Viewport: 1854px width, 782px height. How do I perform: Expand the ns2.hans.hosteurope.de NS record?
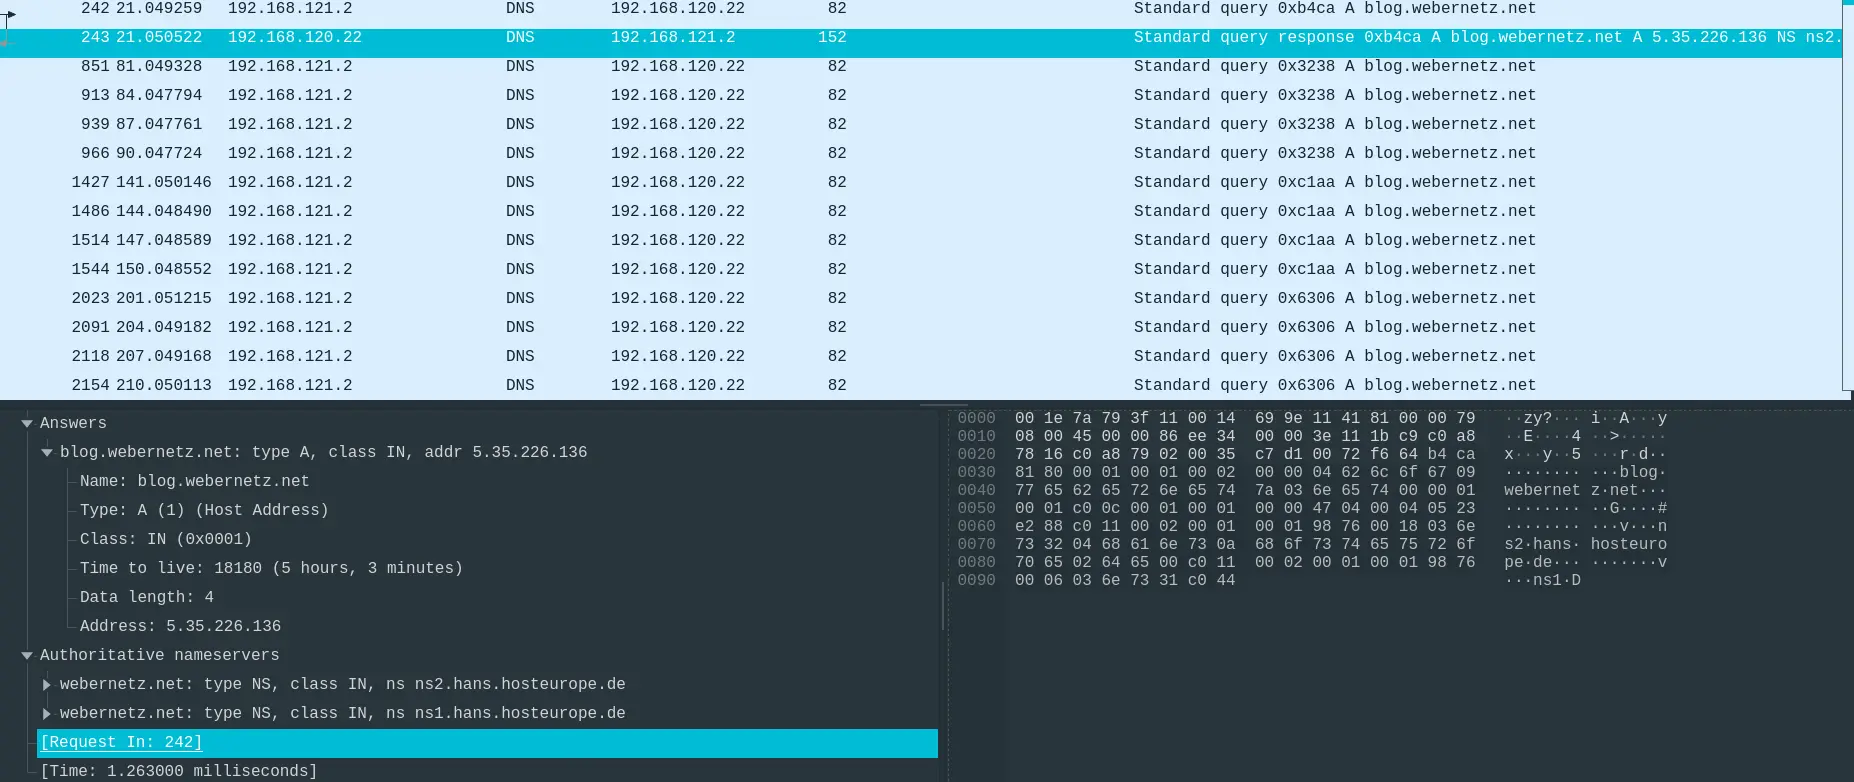(47, 685)
